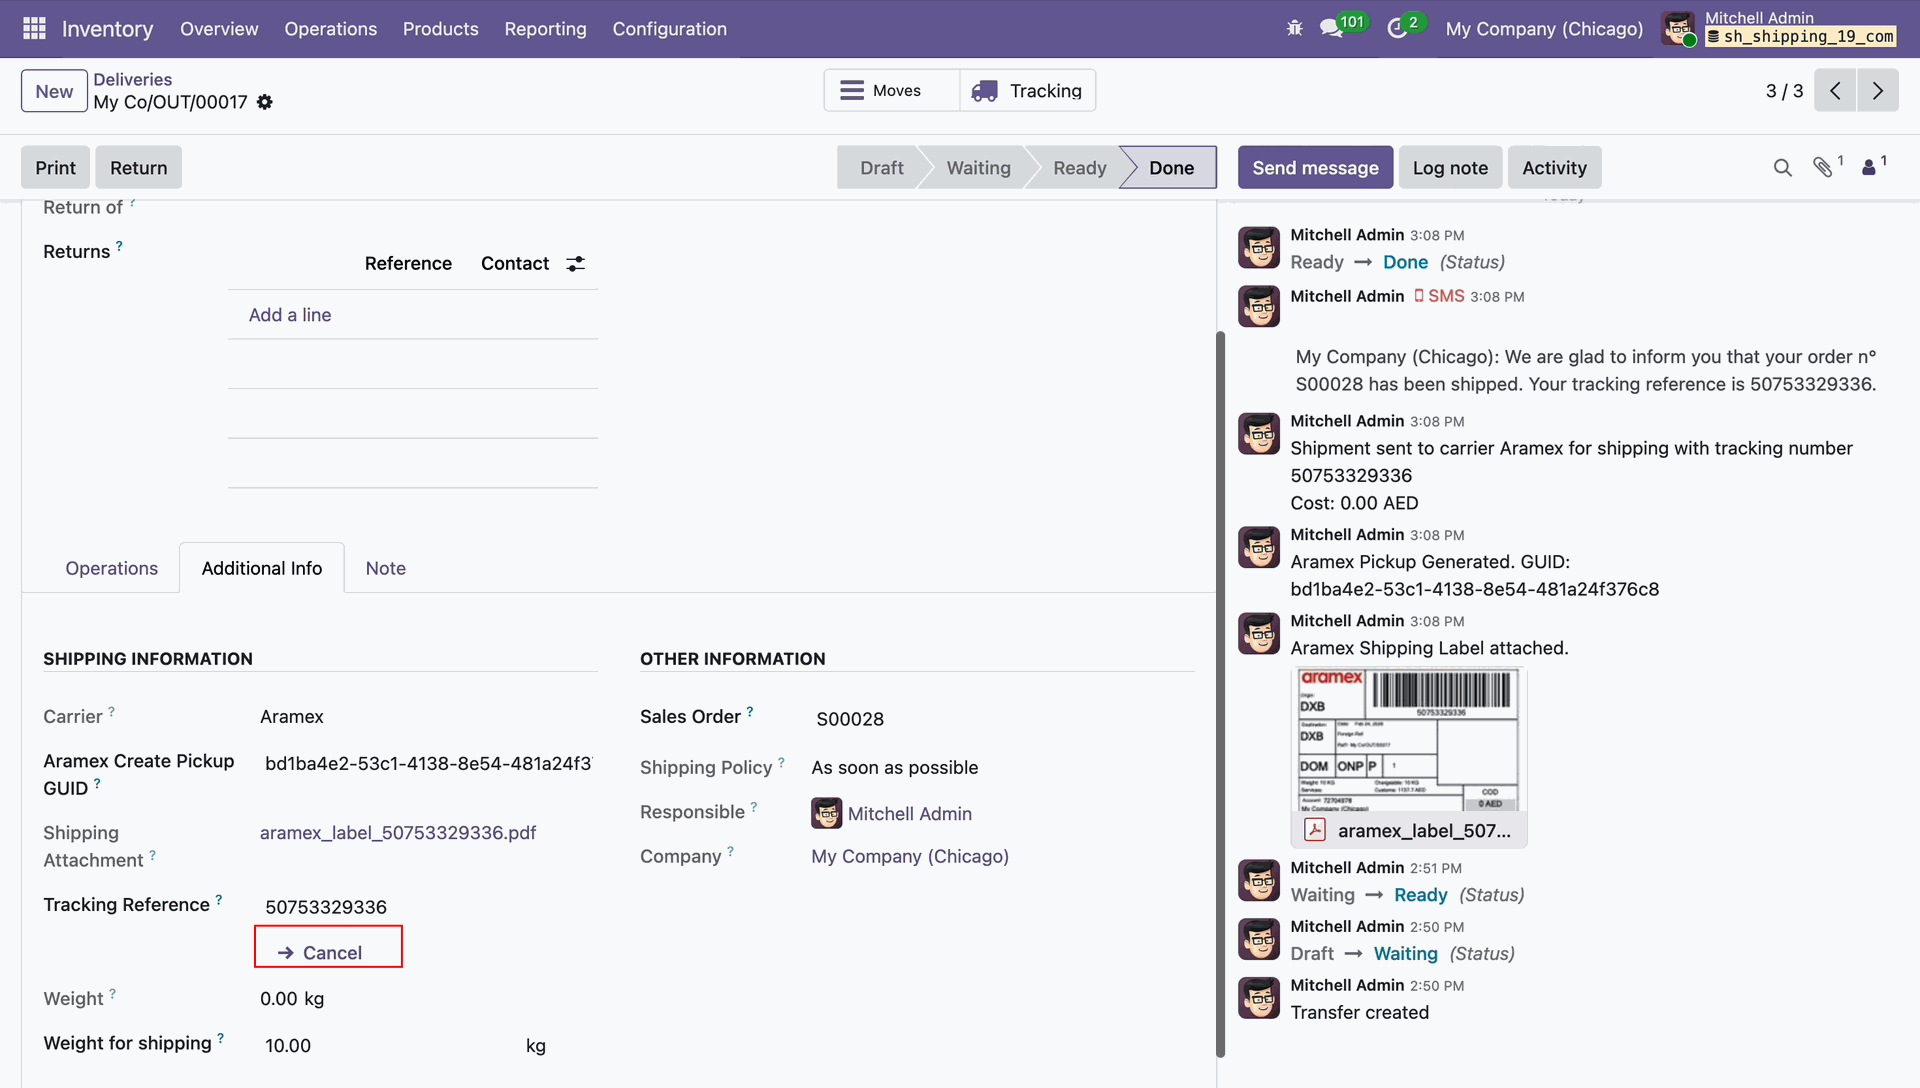Image resolution: width=1920 pixels, height=1088 pixels.
Task: Open the Configuration menu
Action: point(669,29)
